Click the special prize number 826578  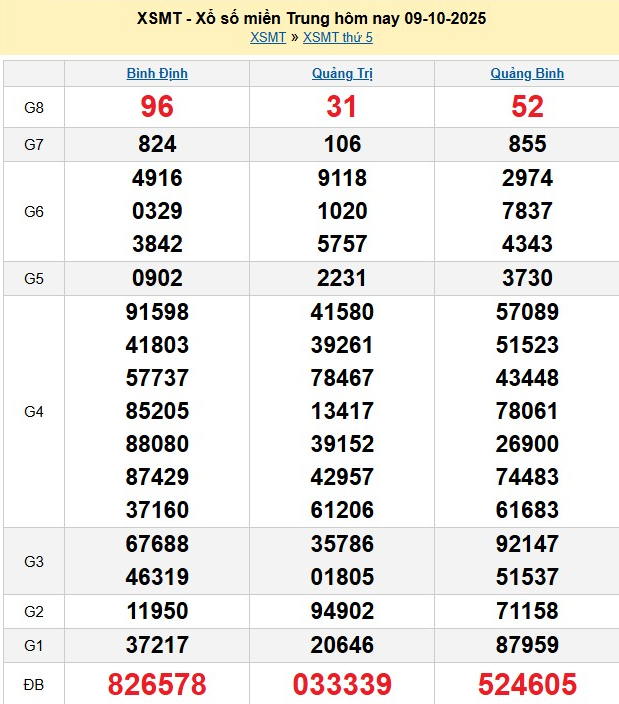coord(157,684)
